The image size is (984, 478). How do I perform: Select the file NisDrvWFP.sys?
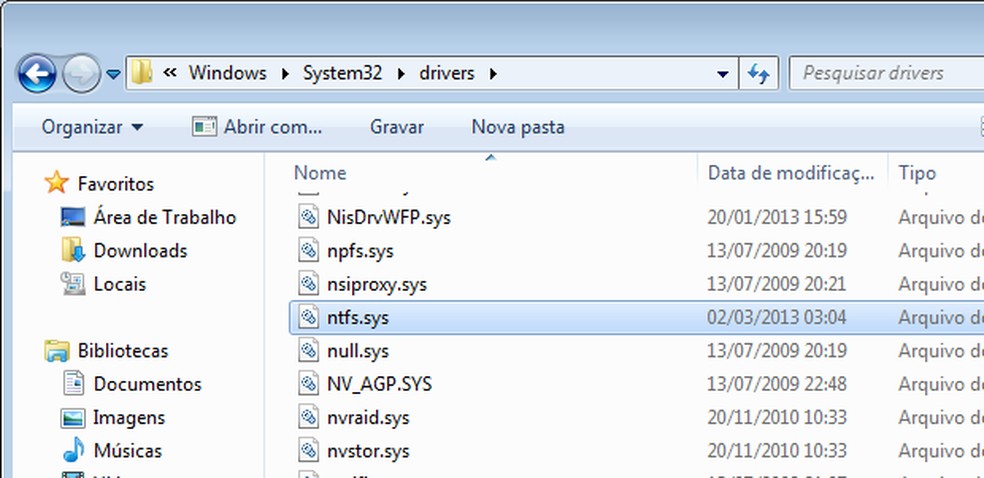click(388, 218)
